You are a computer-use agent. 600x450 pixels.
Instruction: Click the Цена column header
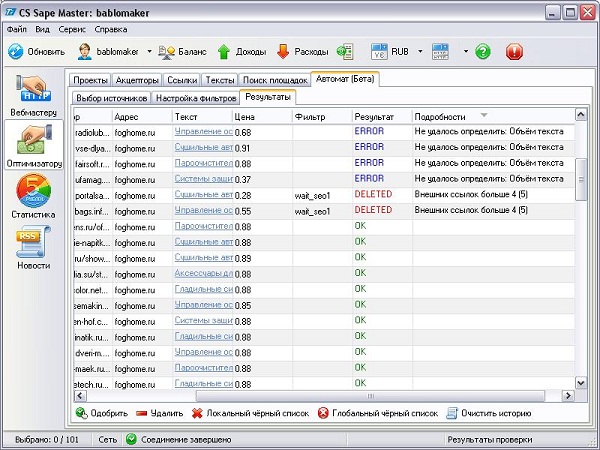click(x=262, y=117)
